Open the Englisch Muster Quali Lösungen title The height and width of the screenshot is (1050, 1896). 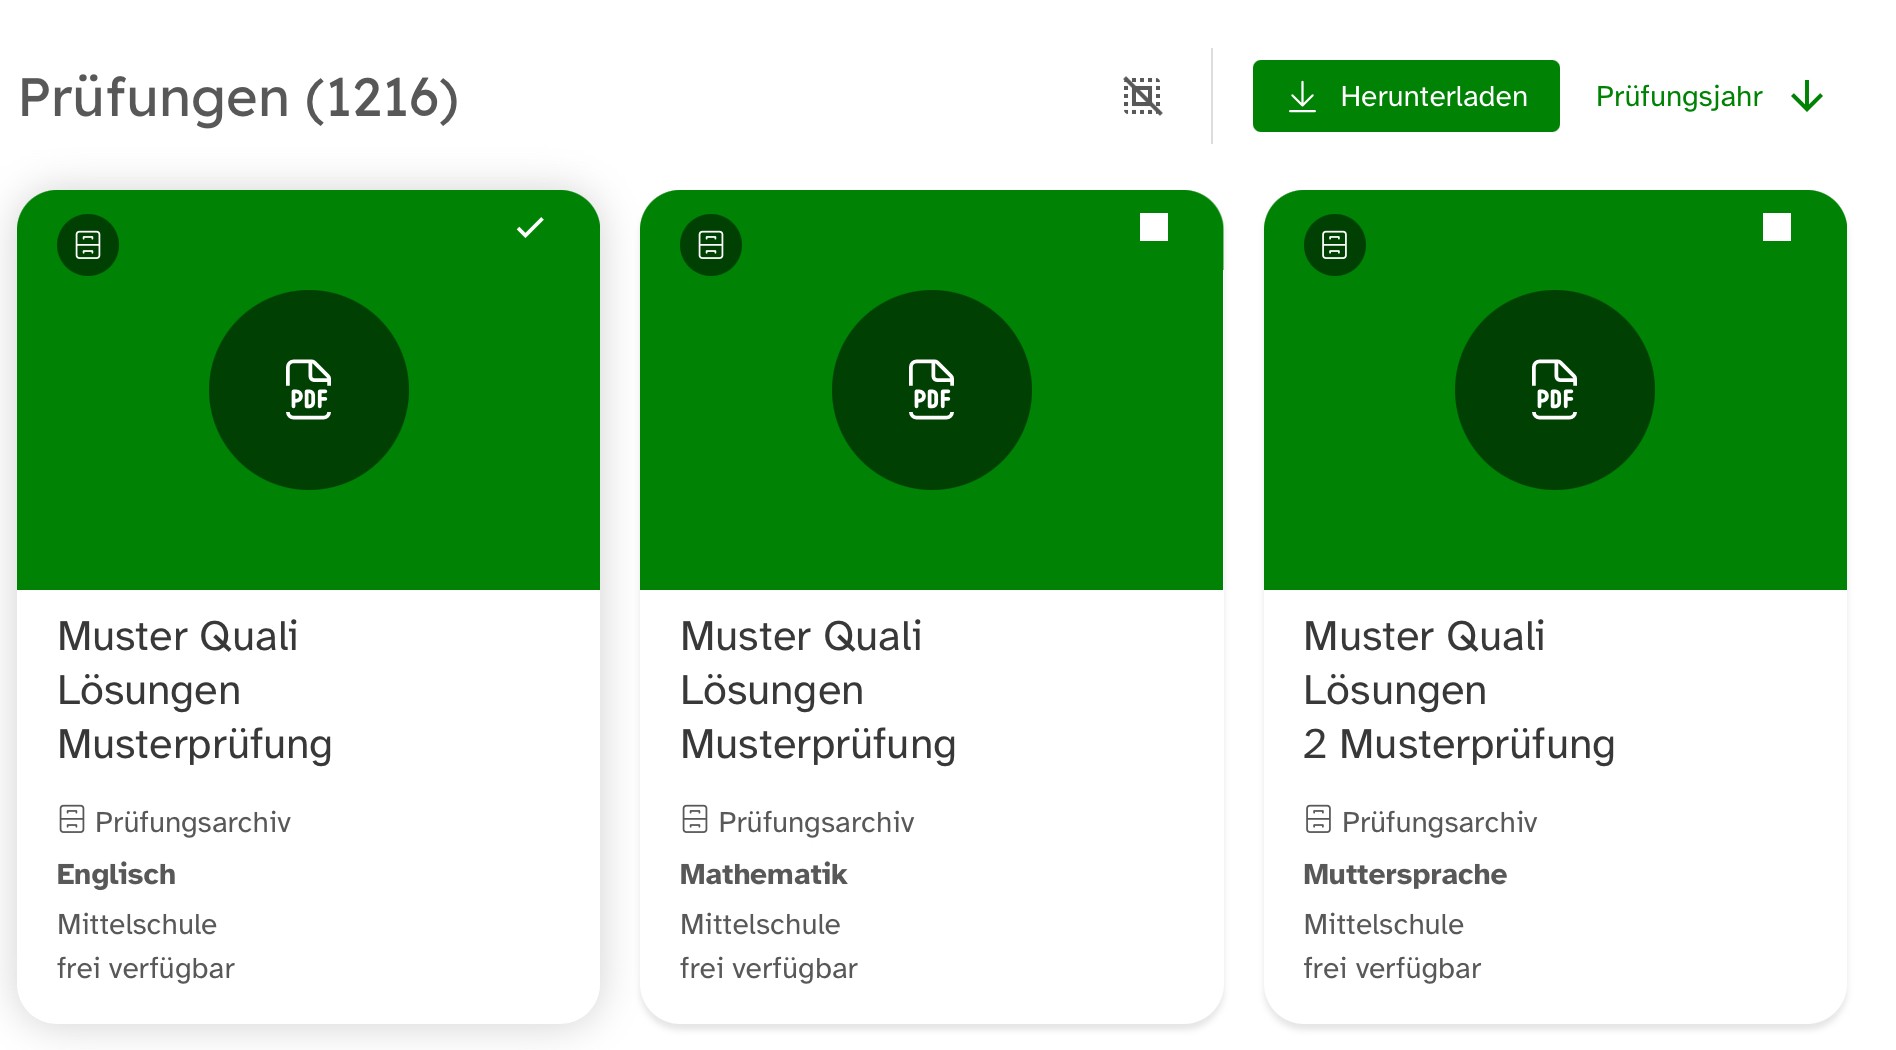(x=195, y=690)
